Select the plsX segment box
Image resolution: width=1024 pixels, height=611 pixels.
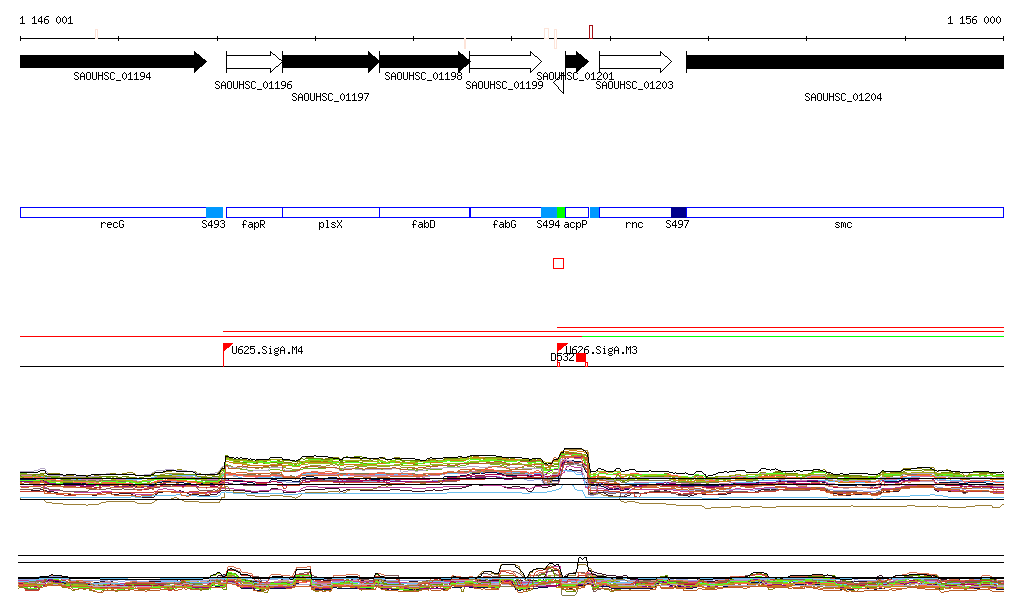click(331, 212)
